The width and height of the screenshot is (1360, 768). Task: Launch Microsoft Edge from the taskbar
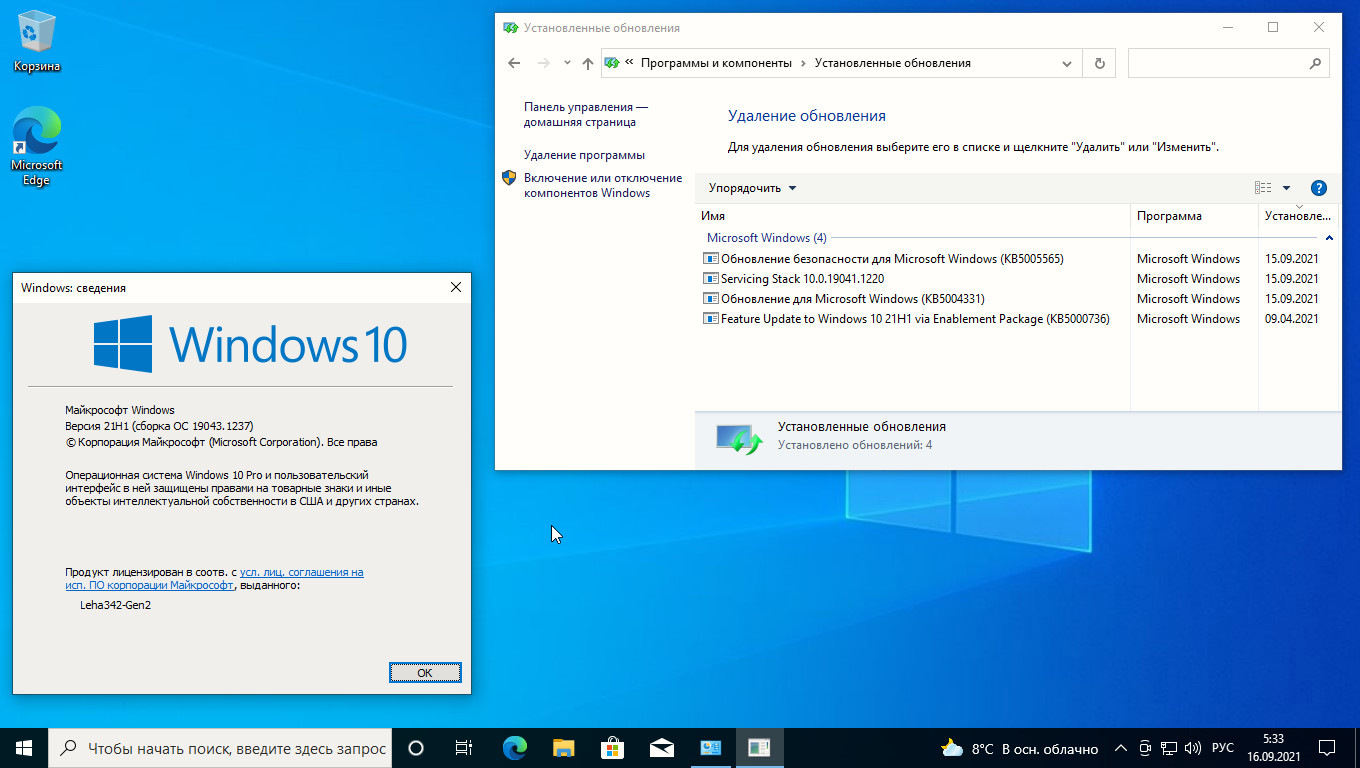tap(514, 748)
